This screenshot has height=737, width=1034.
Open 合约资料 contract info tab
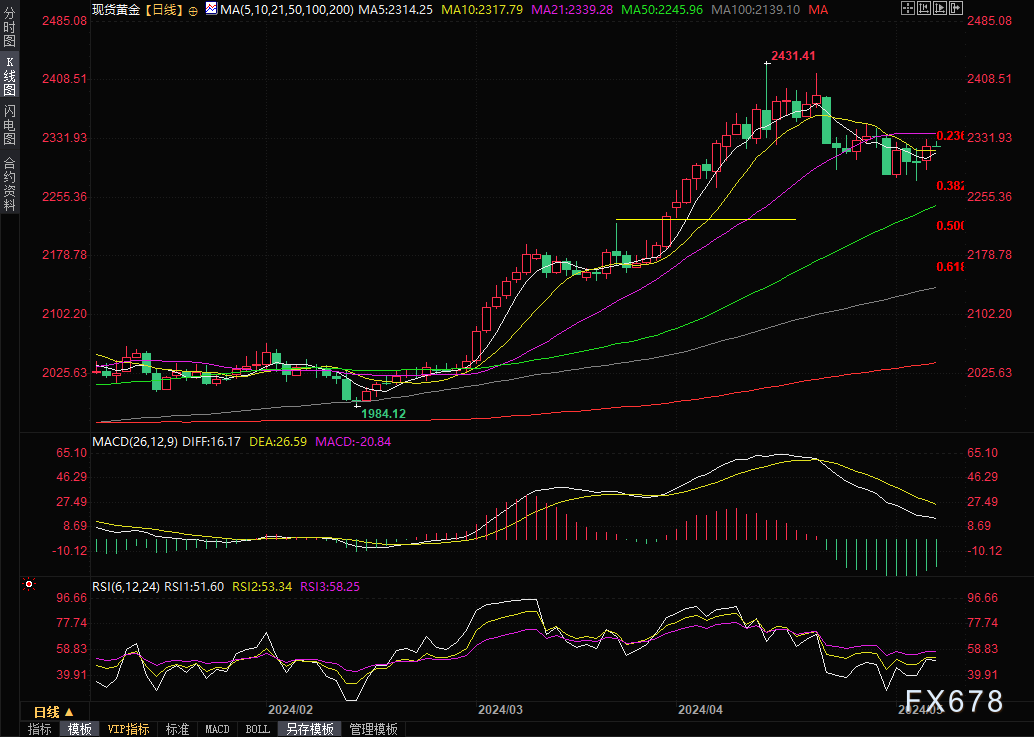[9, 183]
